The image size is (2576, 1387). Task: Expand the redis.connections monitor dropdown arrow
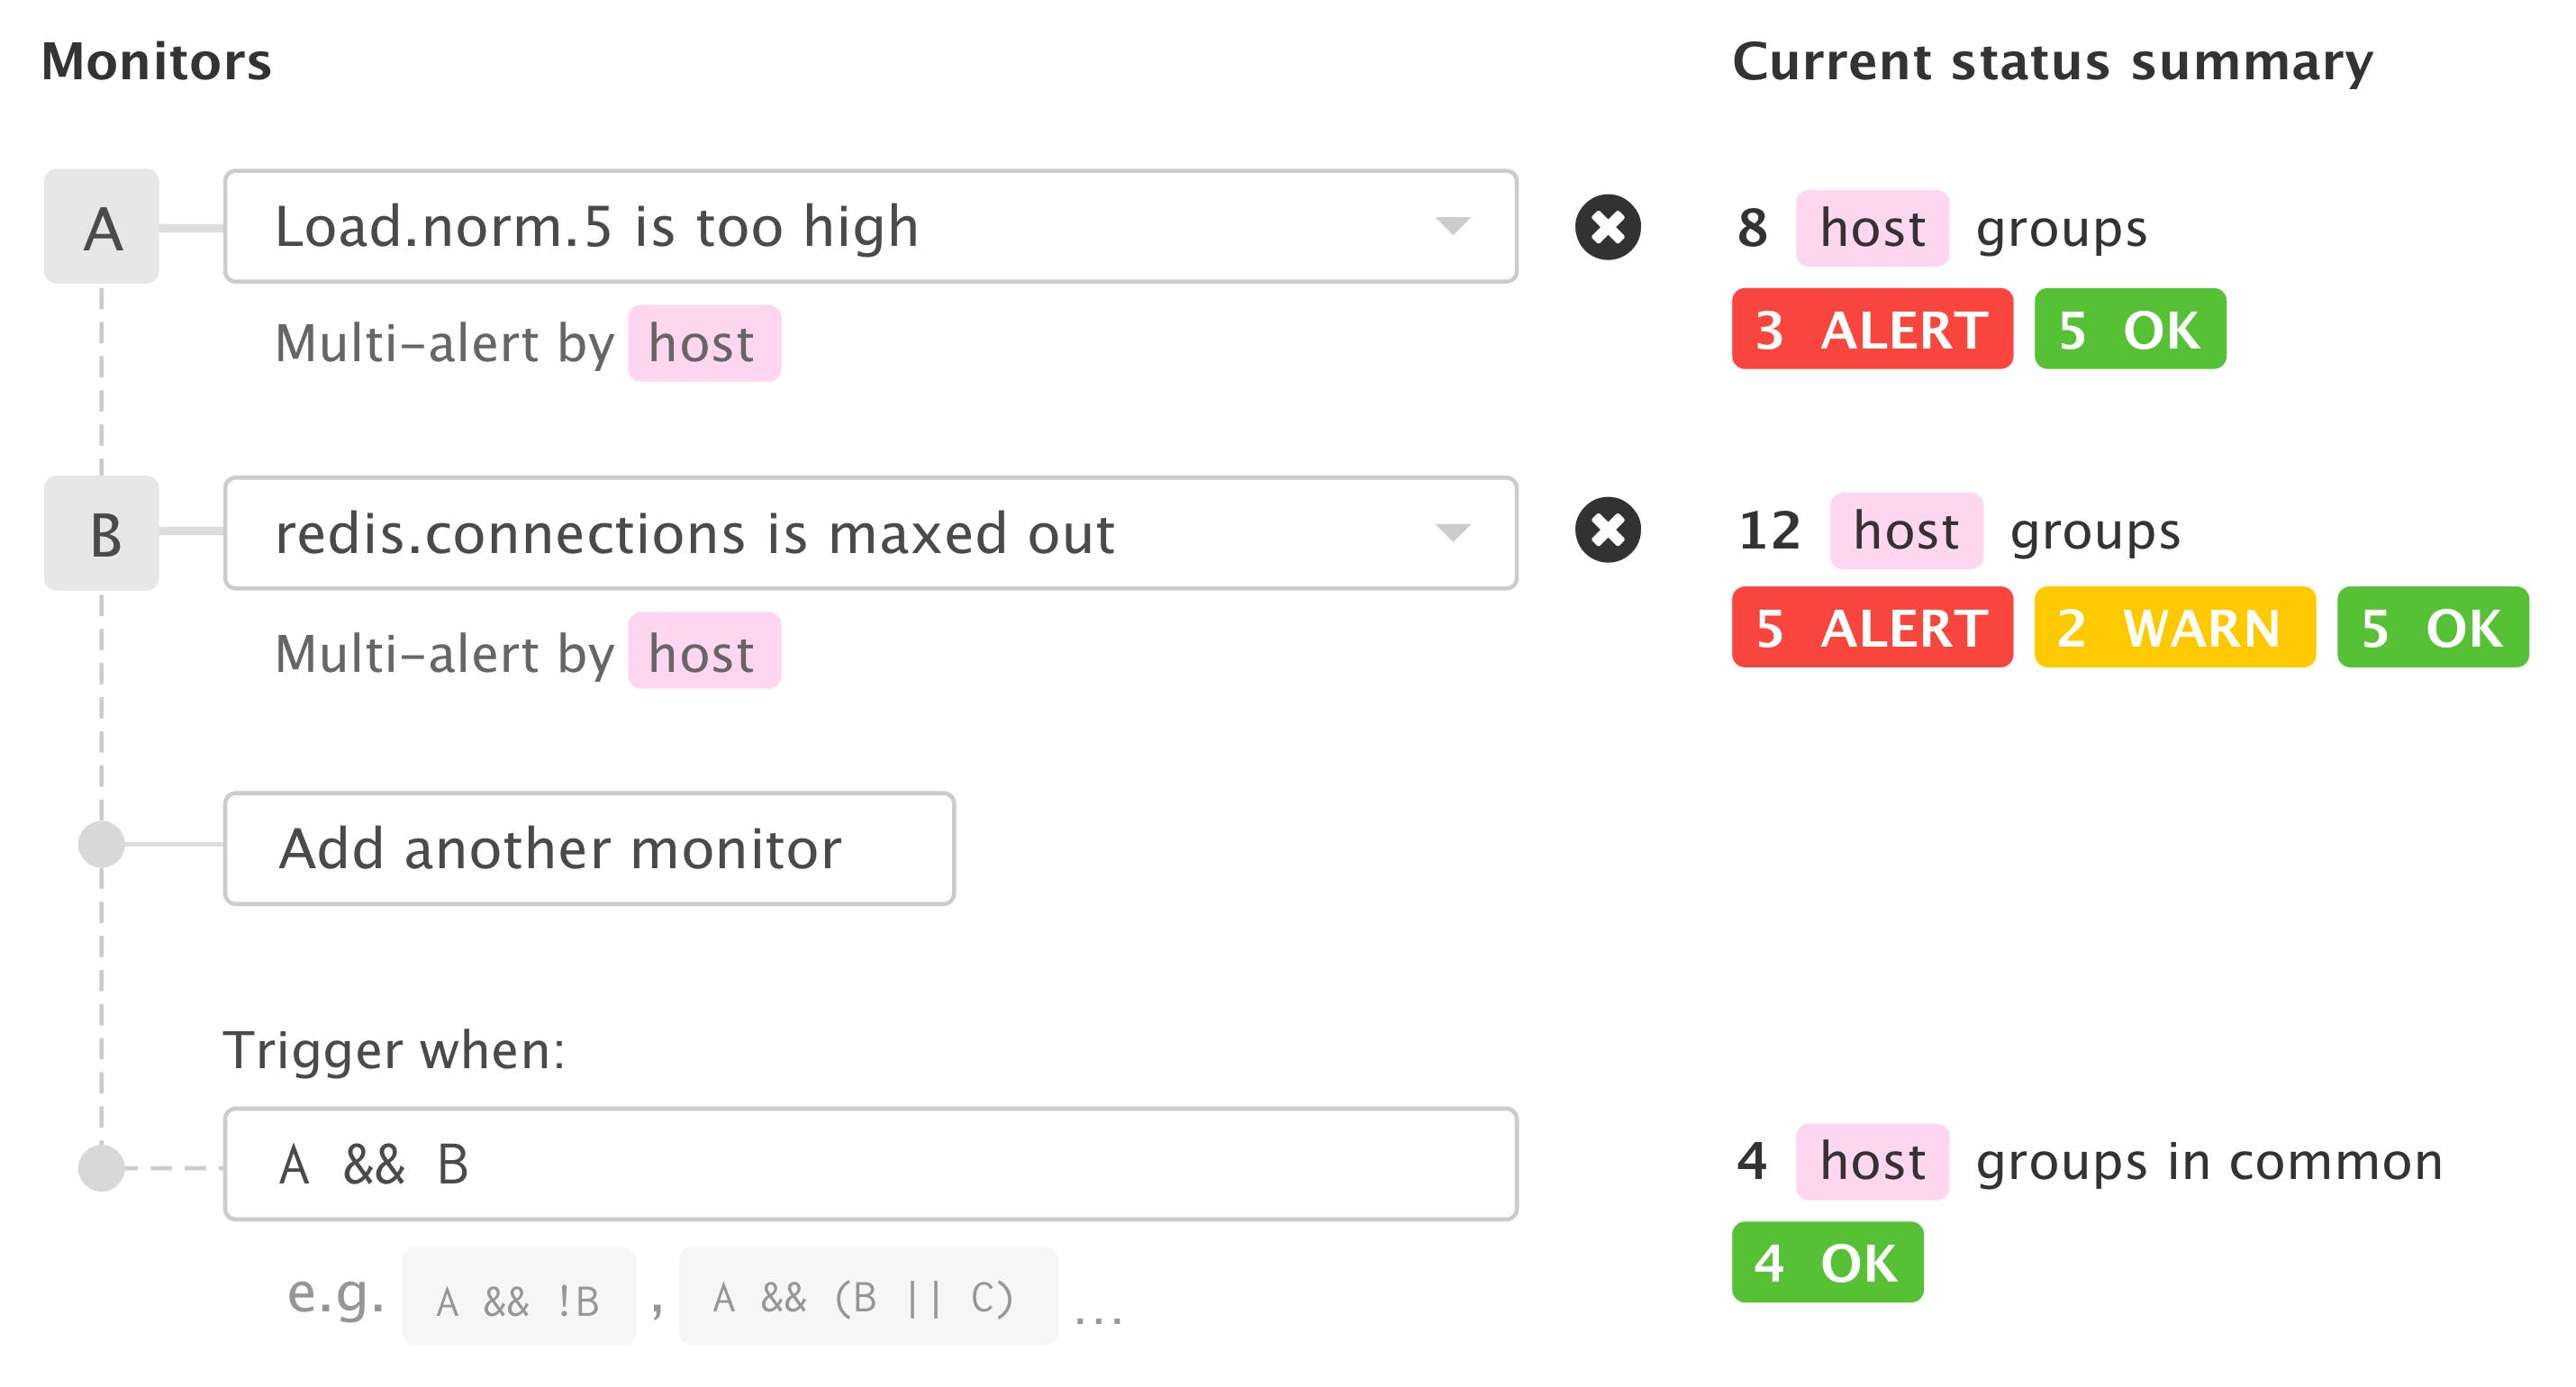coord(1452,531)
